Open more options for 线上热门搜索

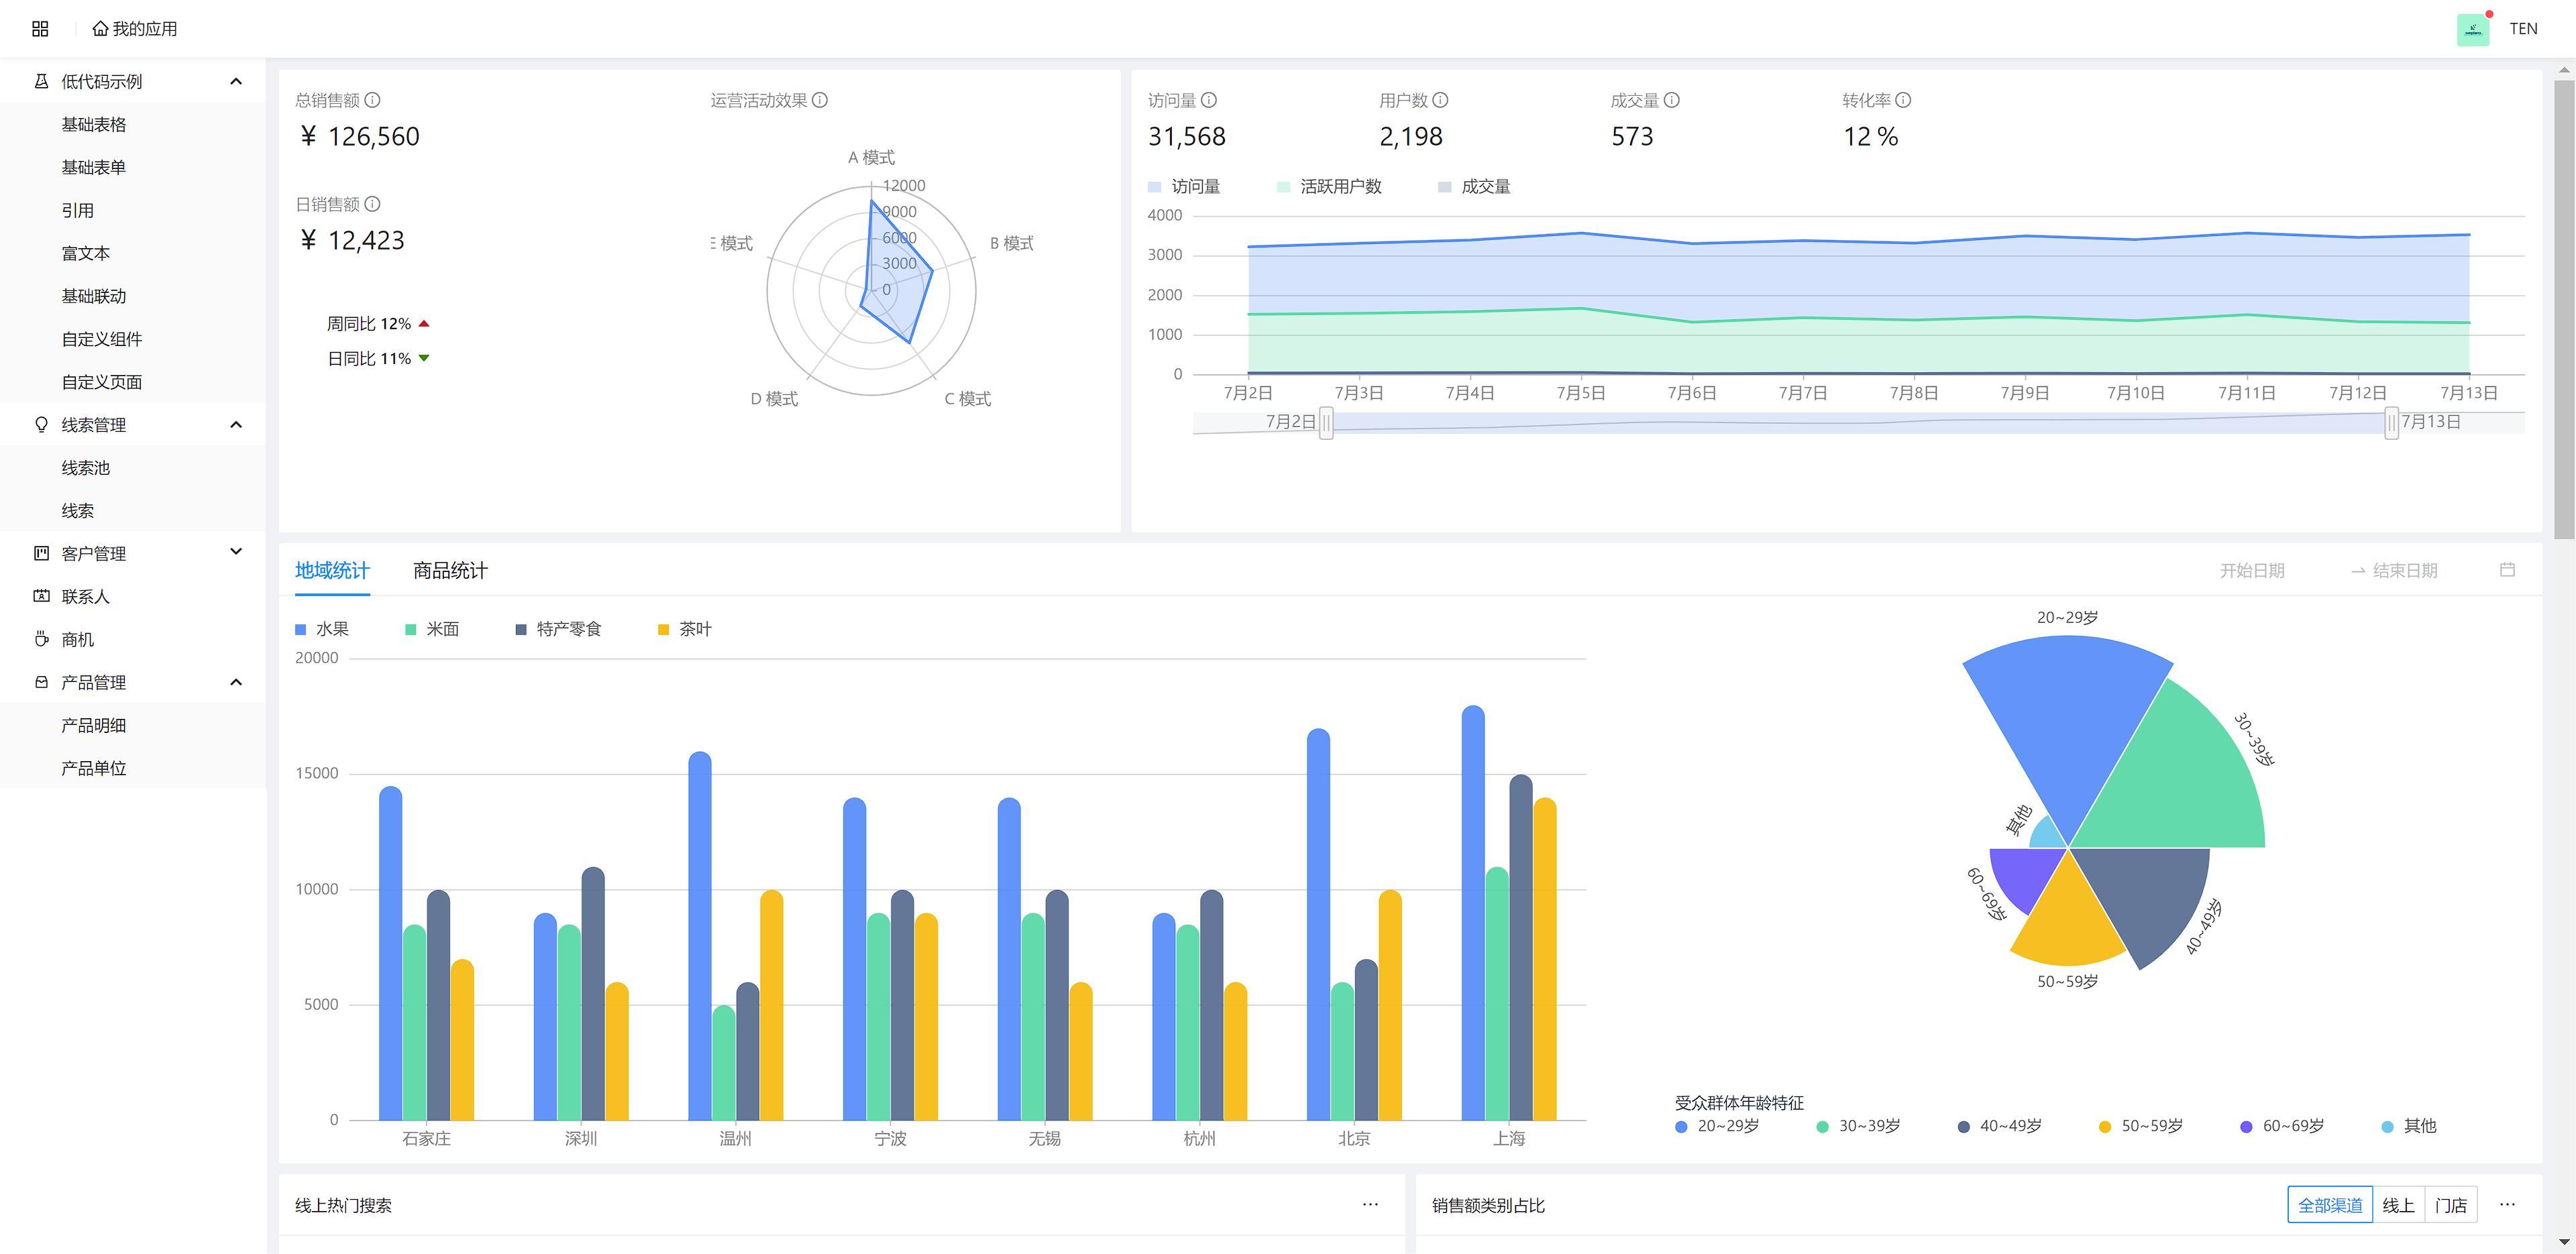1370,1204
